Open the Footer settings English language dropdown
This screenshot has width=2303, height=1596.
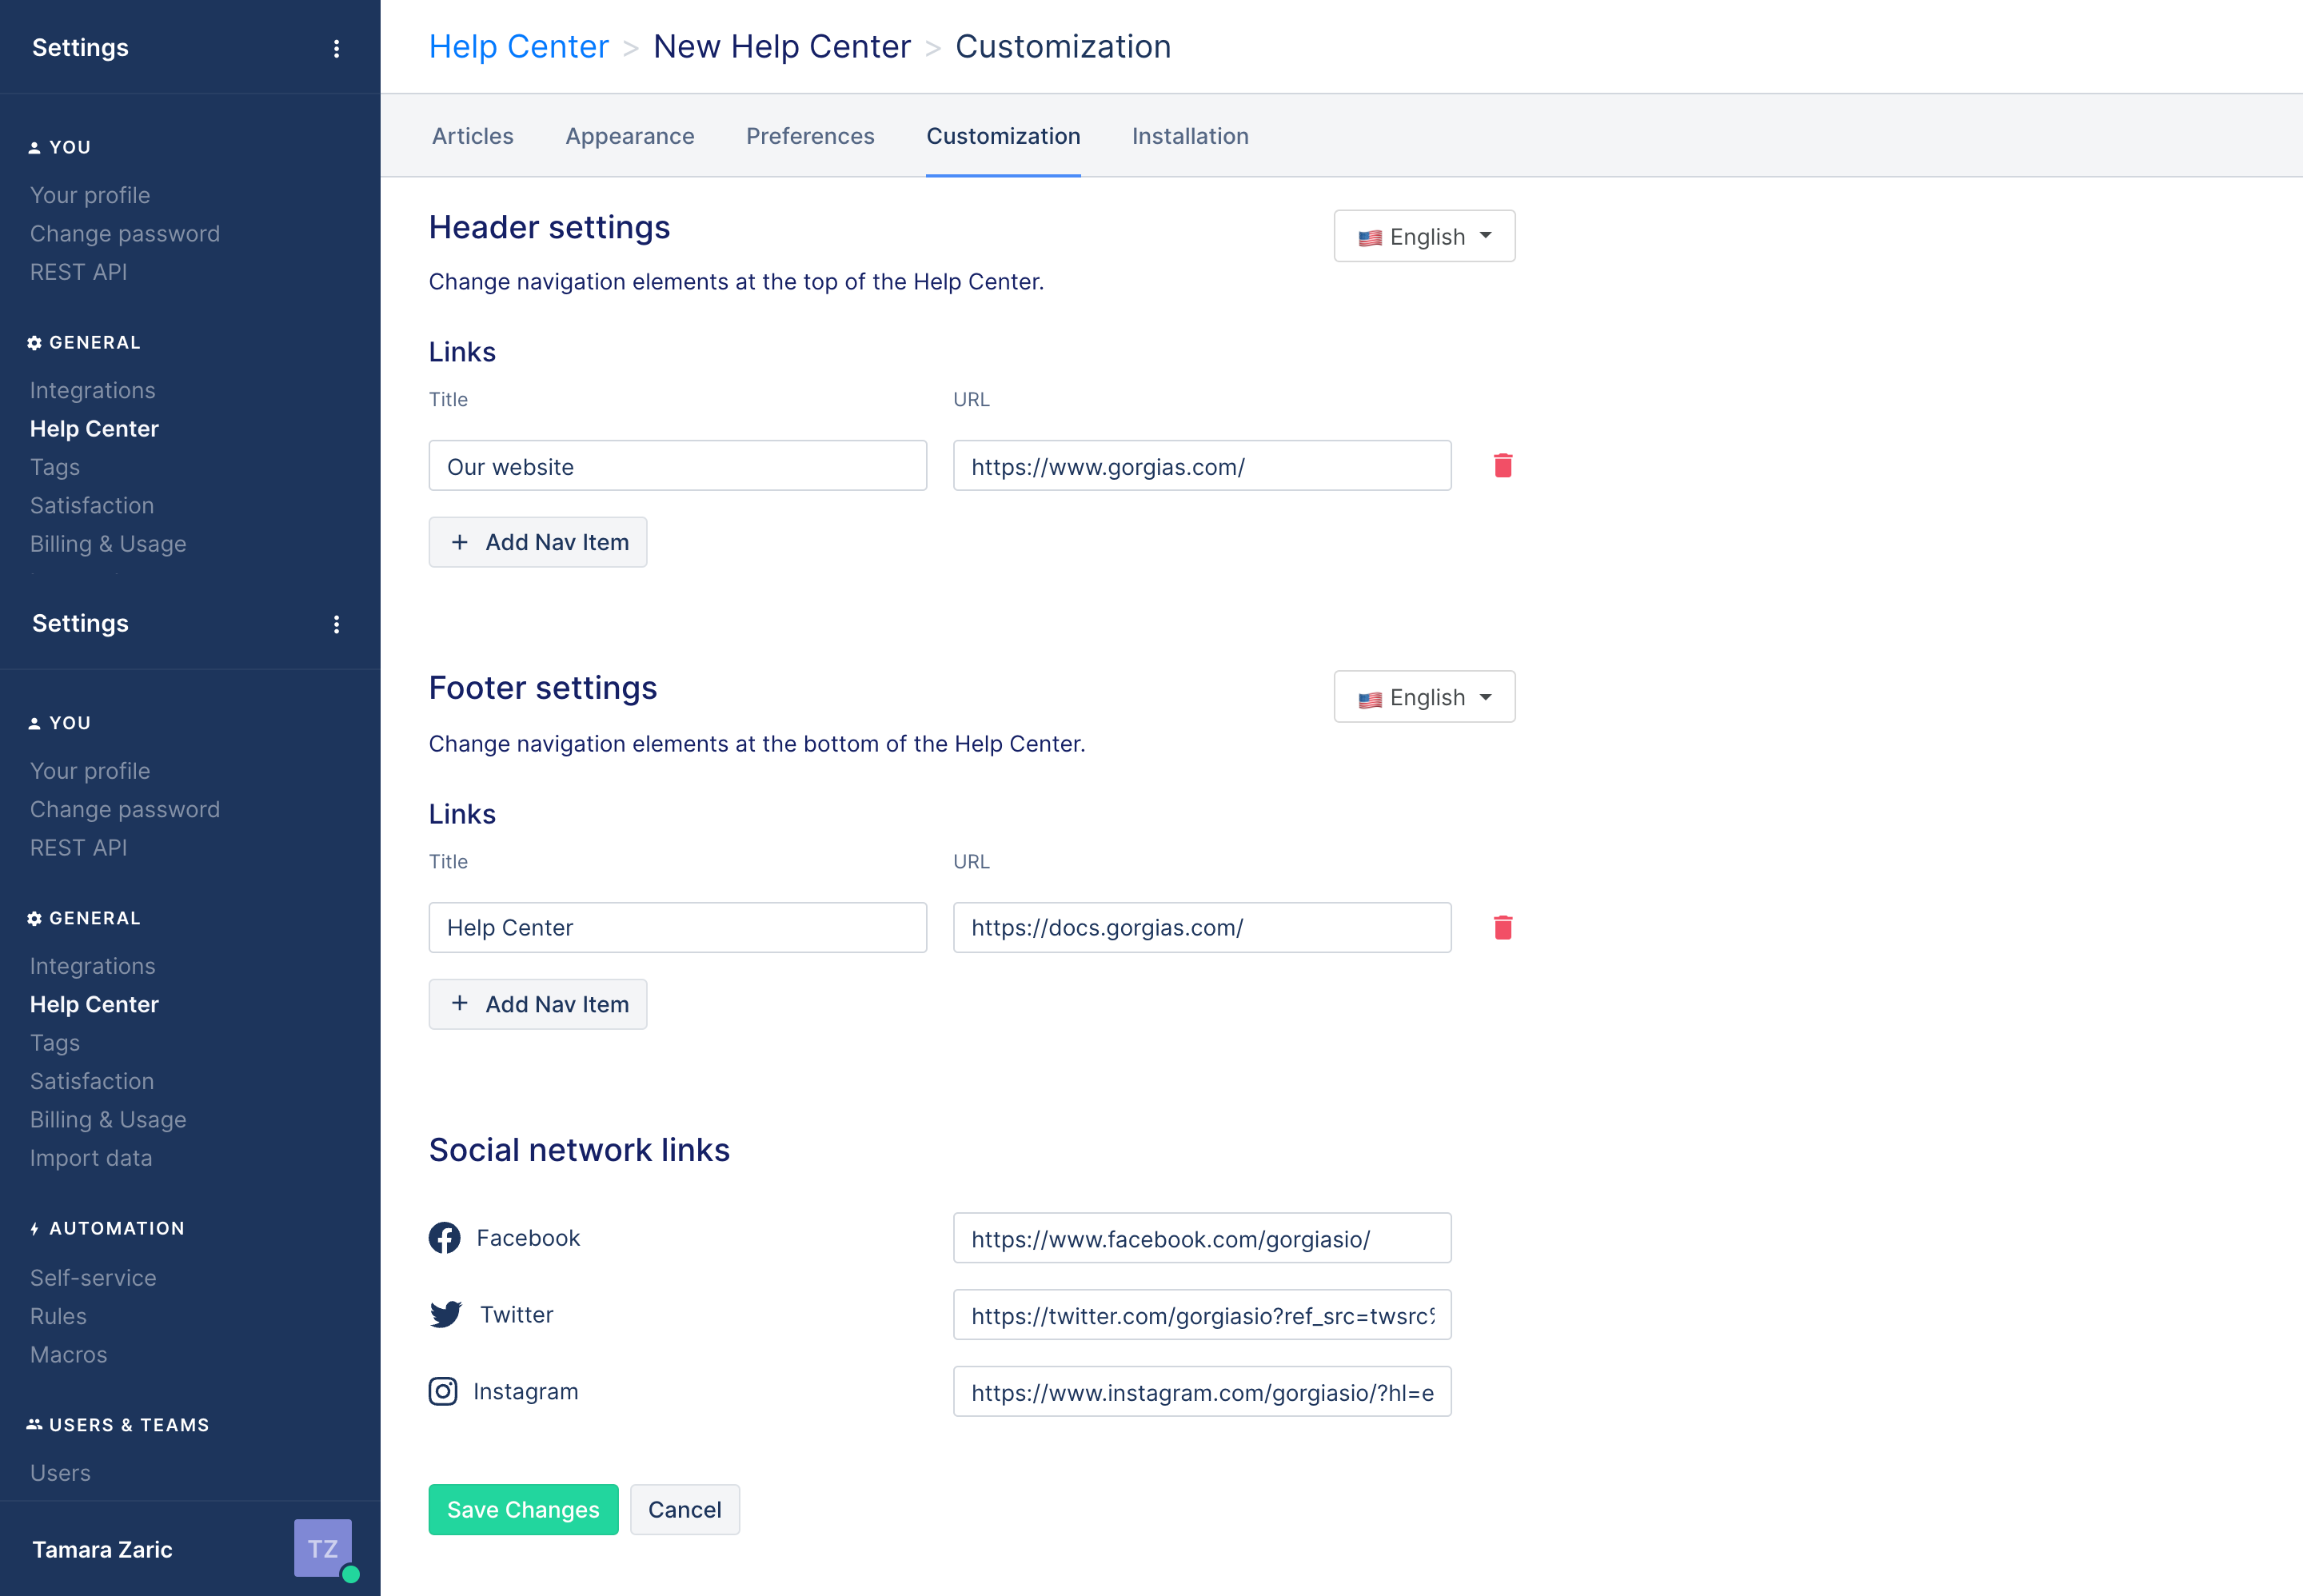(1424, 697)
